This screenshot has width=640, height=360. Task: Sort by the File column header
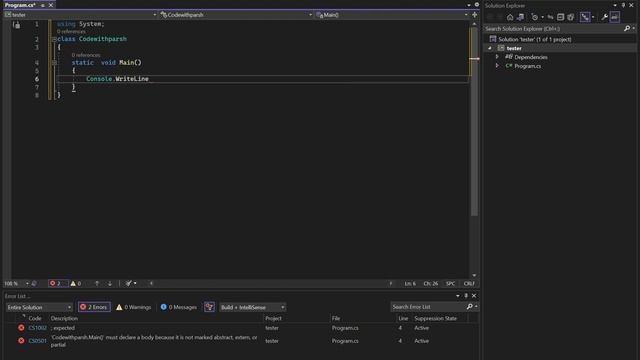click(x=336, y=318)
